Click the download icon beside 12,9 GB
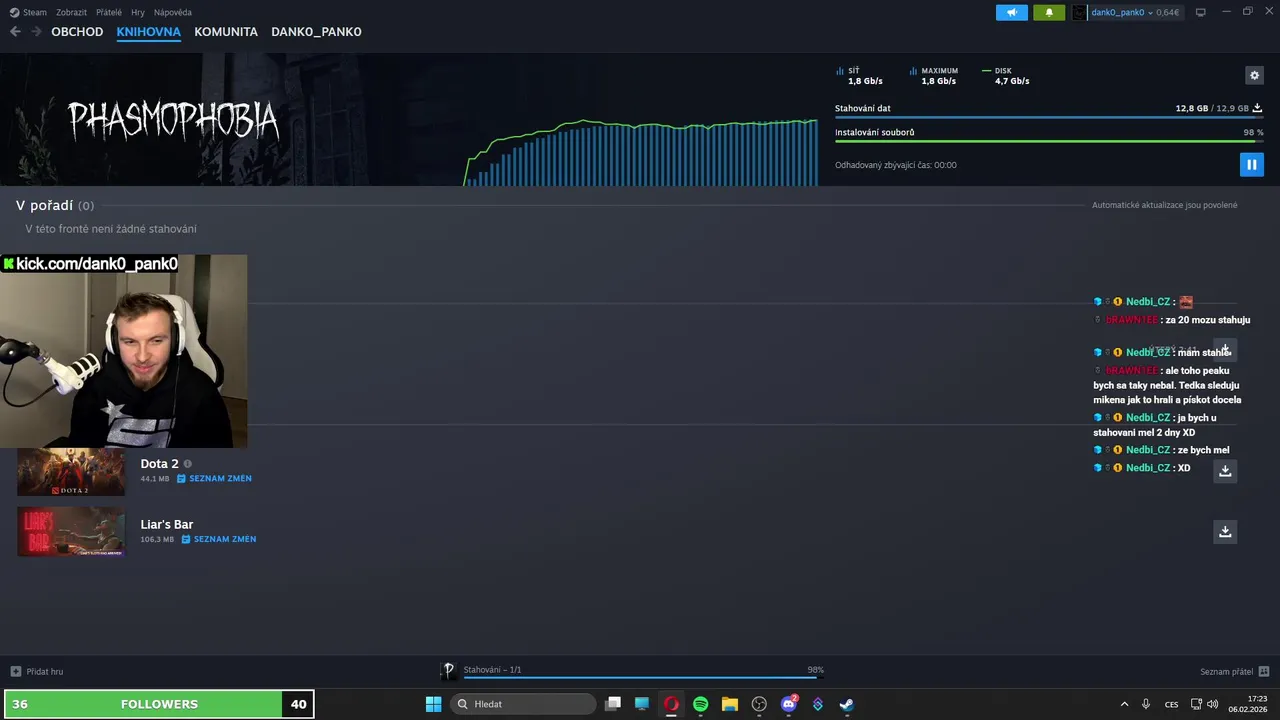Viewport: 1280px width, 720px height. [1257, 108]
